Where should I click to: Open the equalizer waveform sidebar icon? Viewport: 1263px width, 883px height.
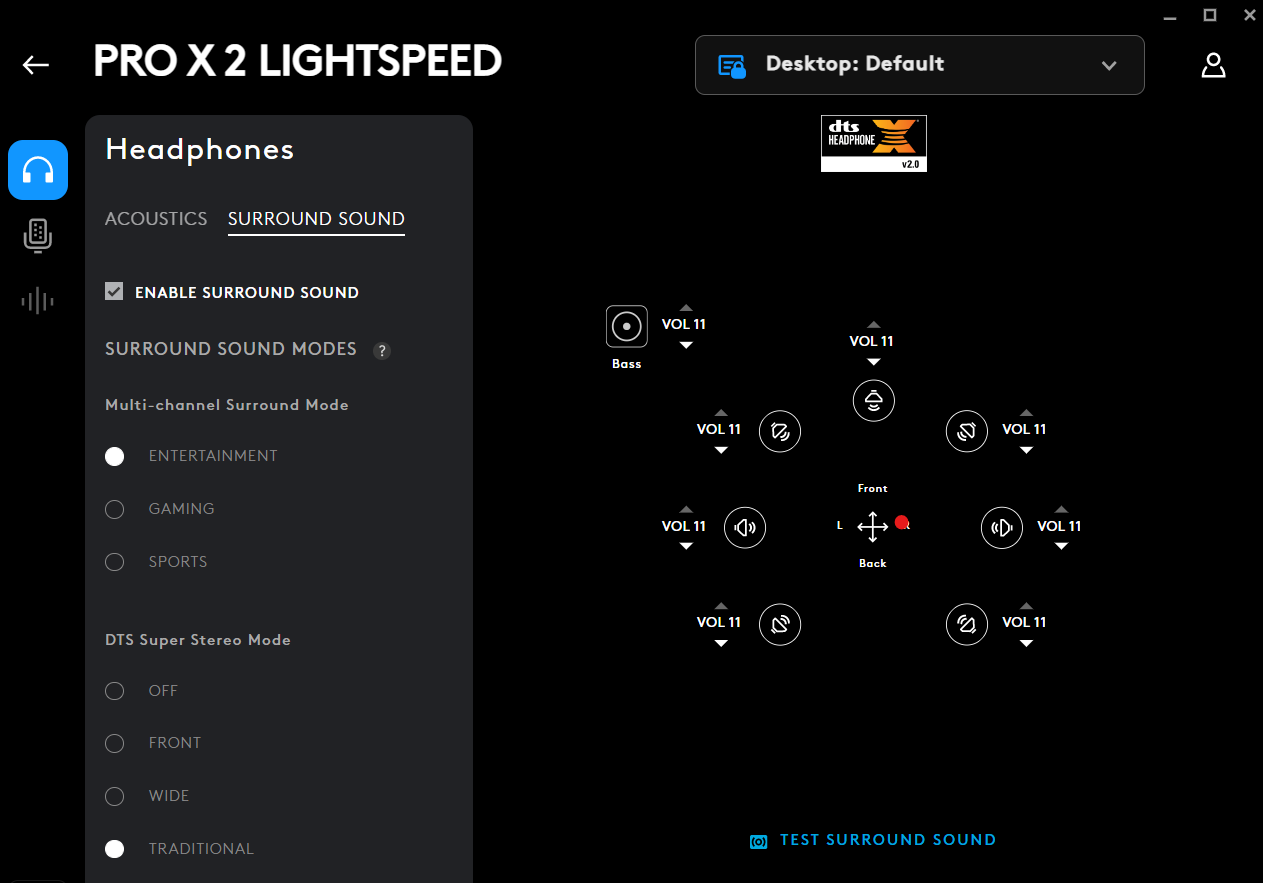[38, 300]
